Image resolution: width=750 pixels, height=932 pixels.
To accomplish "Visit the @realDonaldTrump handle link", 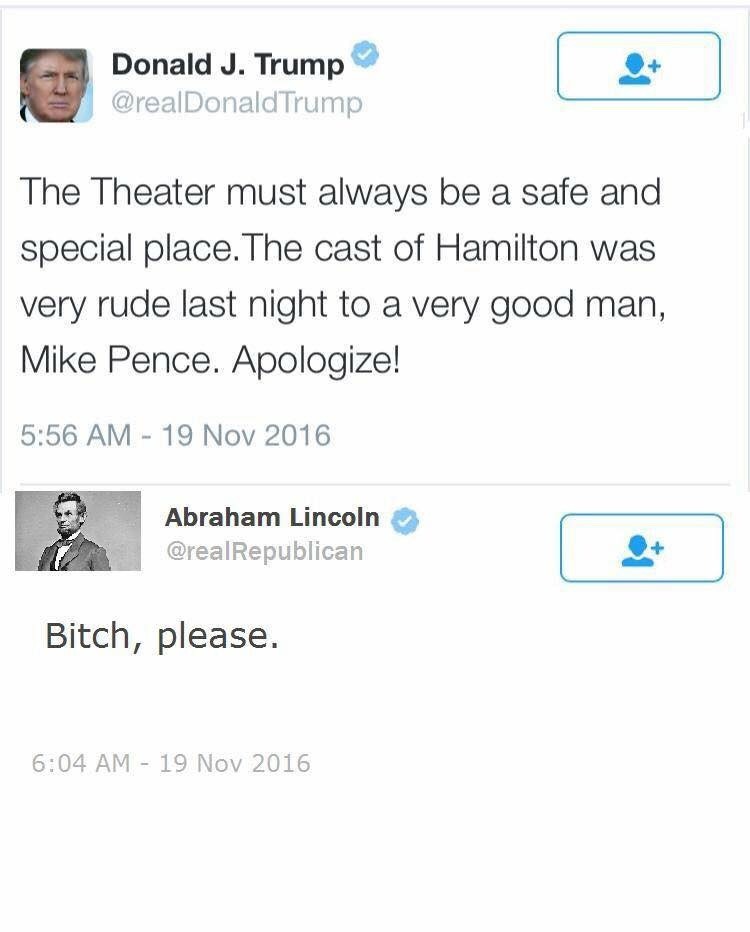I will (237, 103).
